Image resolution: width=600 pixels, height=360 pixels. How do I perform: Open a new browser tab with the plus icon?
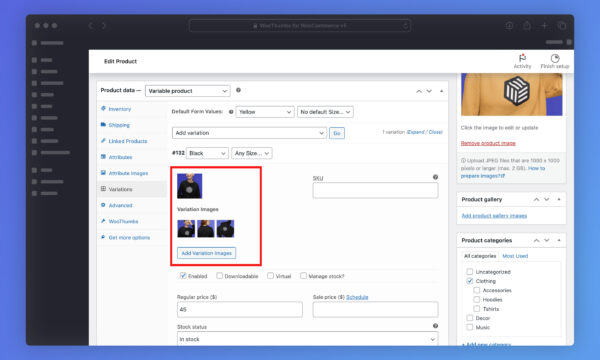coord(545,26)
